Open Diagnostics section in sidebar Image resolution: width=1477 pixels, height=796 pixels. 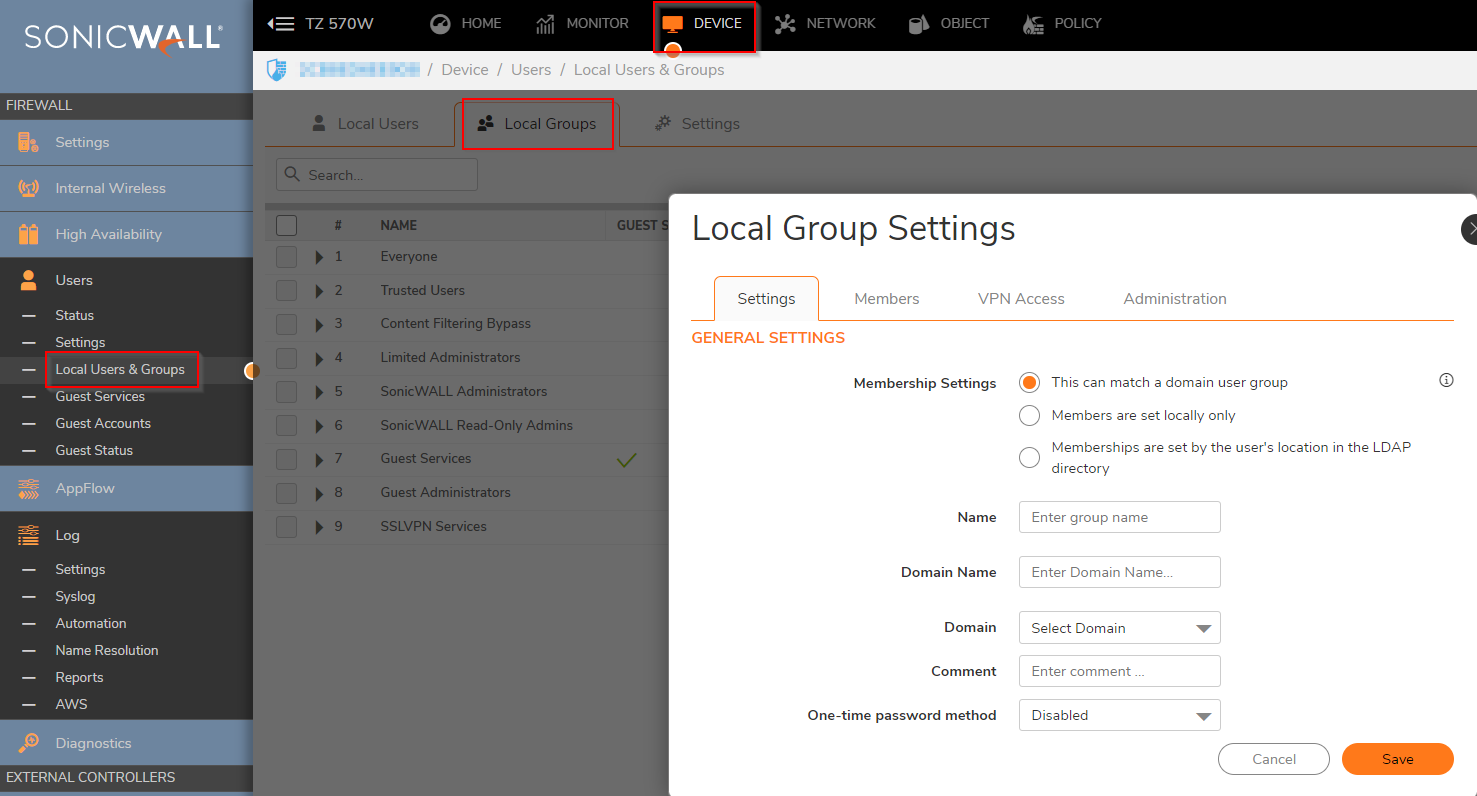pos(93,743)
